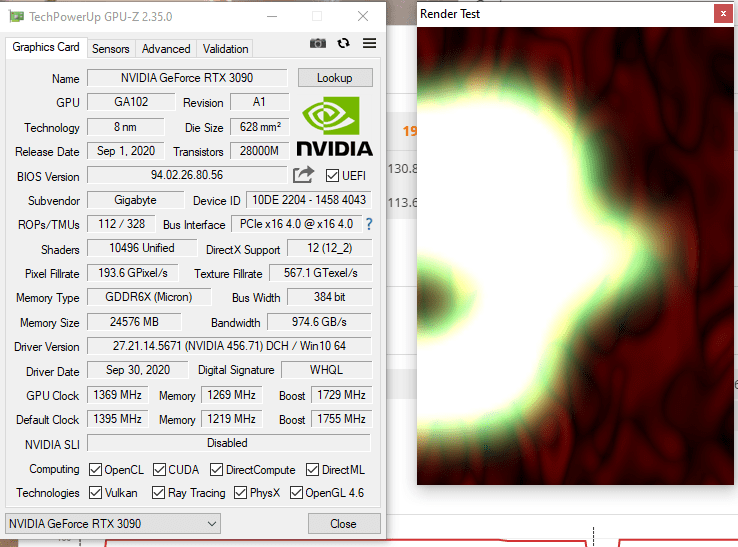Click the Render Test window title

[450, 14]
